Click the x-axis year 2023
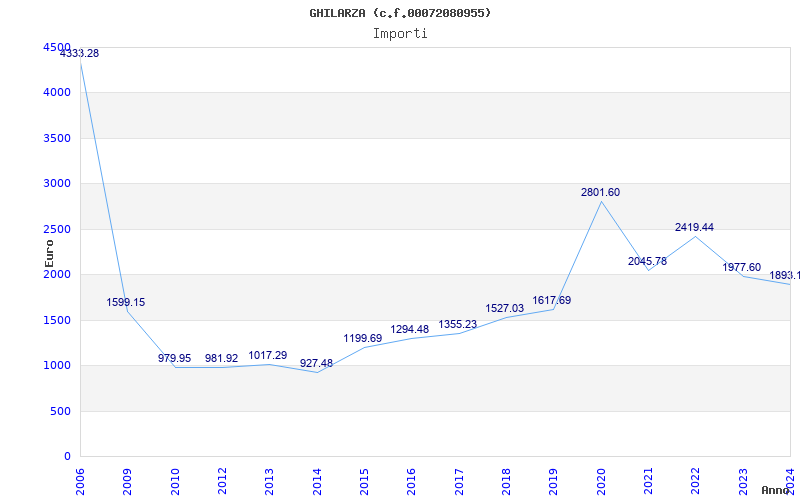 (x=743, y=481)
